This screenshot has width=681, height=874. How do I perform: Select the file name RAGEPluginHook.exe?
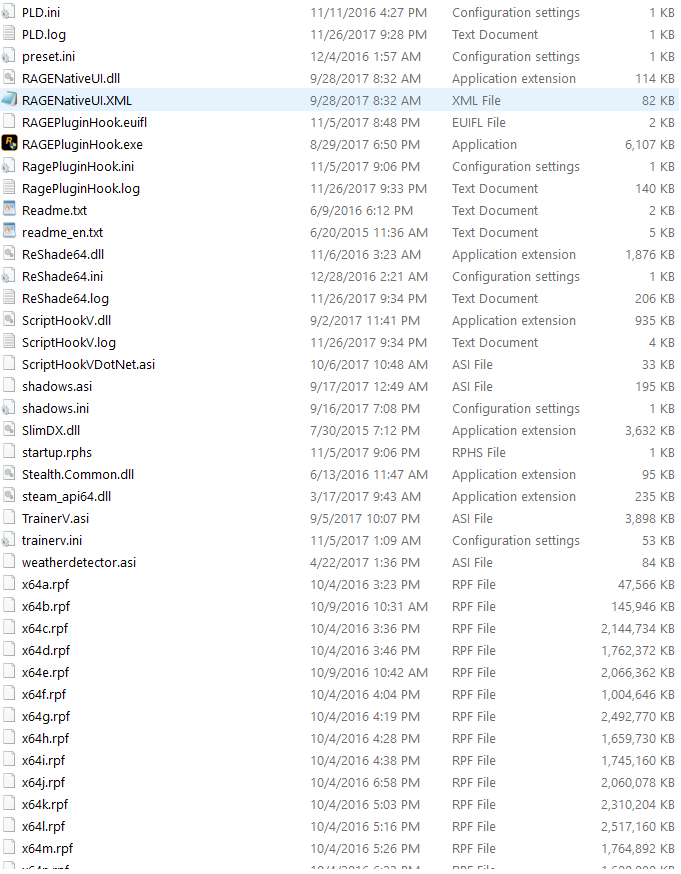tap(82, 144)
